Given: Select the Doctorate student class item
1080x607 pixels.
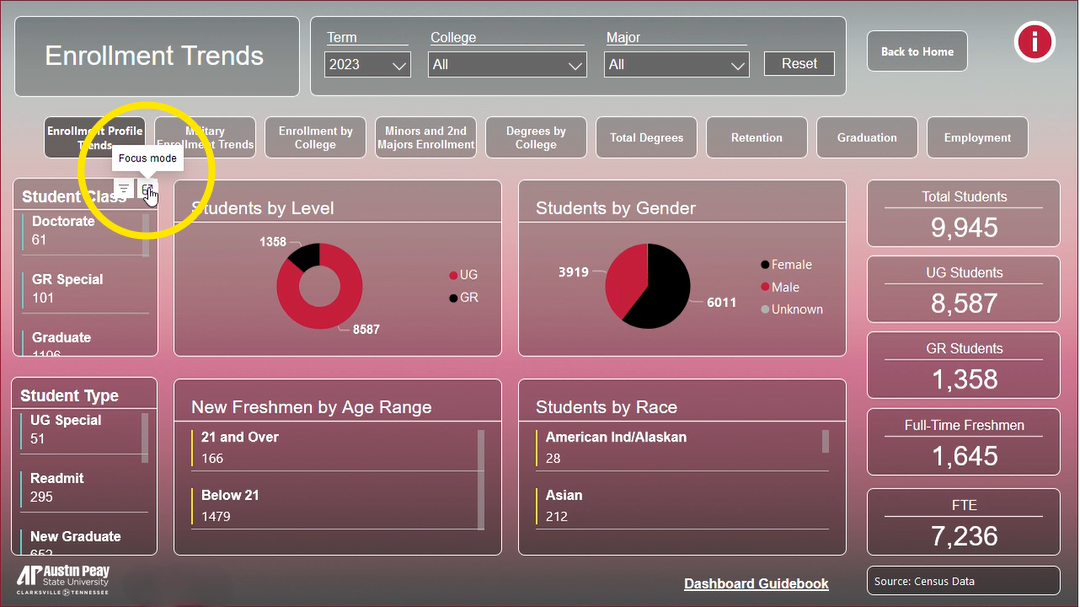Looking at the screenshot, I should 63,230.
